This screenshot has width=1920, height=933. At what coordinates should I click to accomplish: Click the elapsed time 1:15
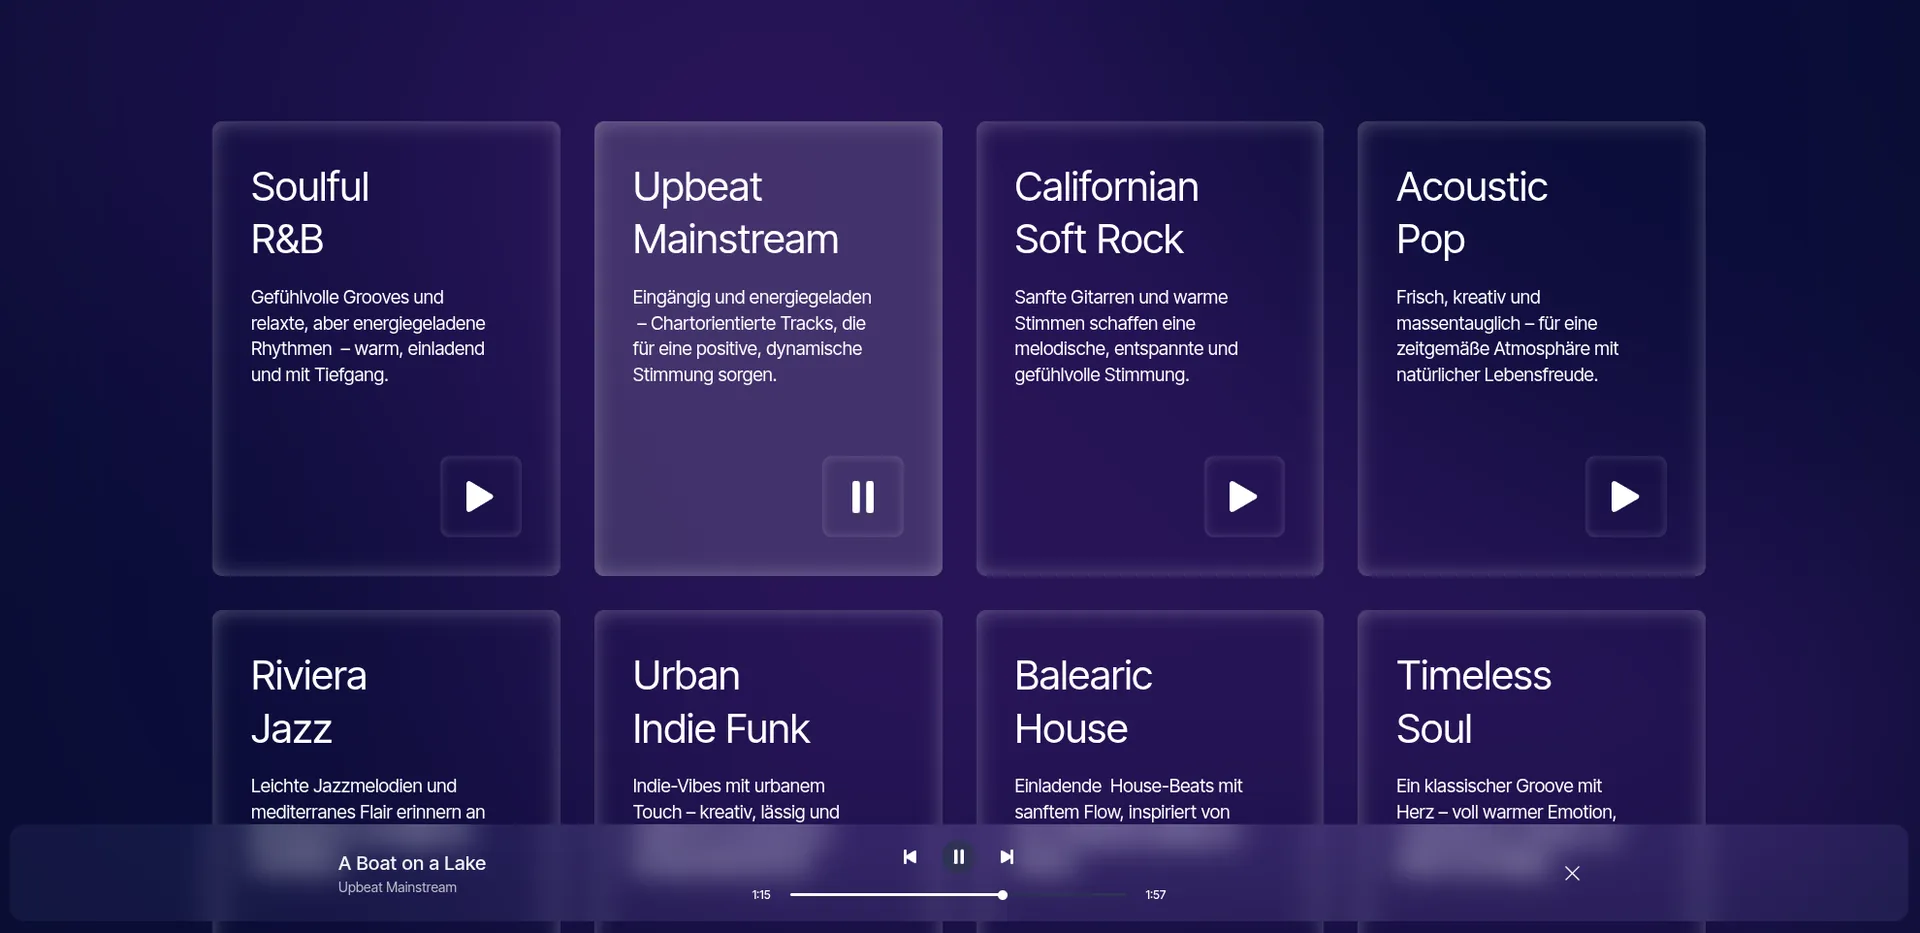[761, 895]
